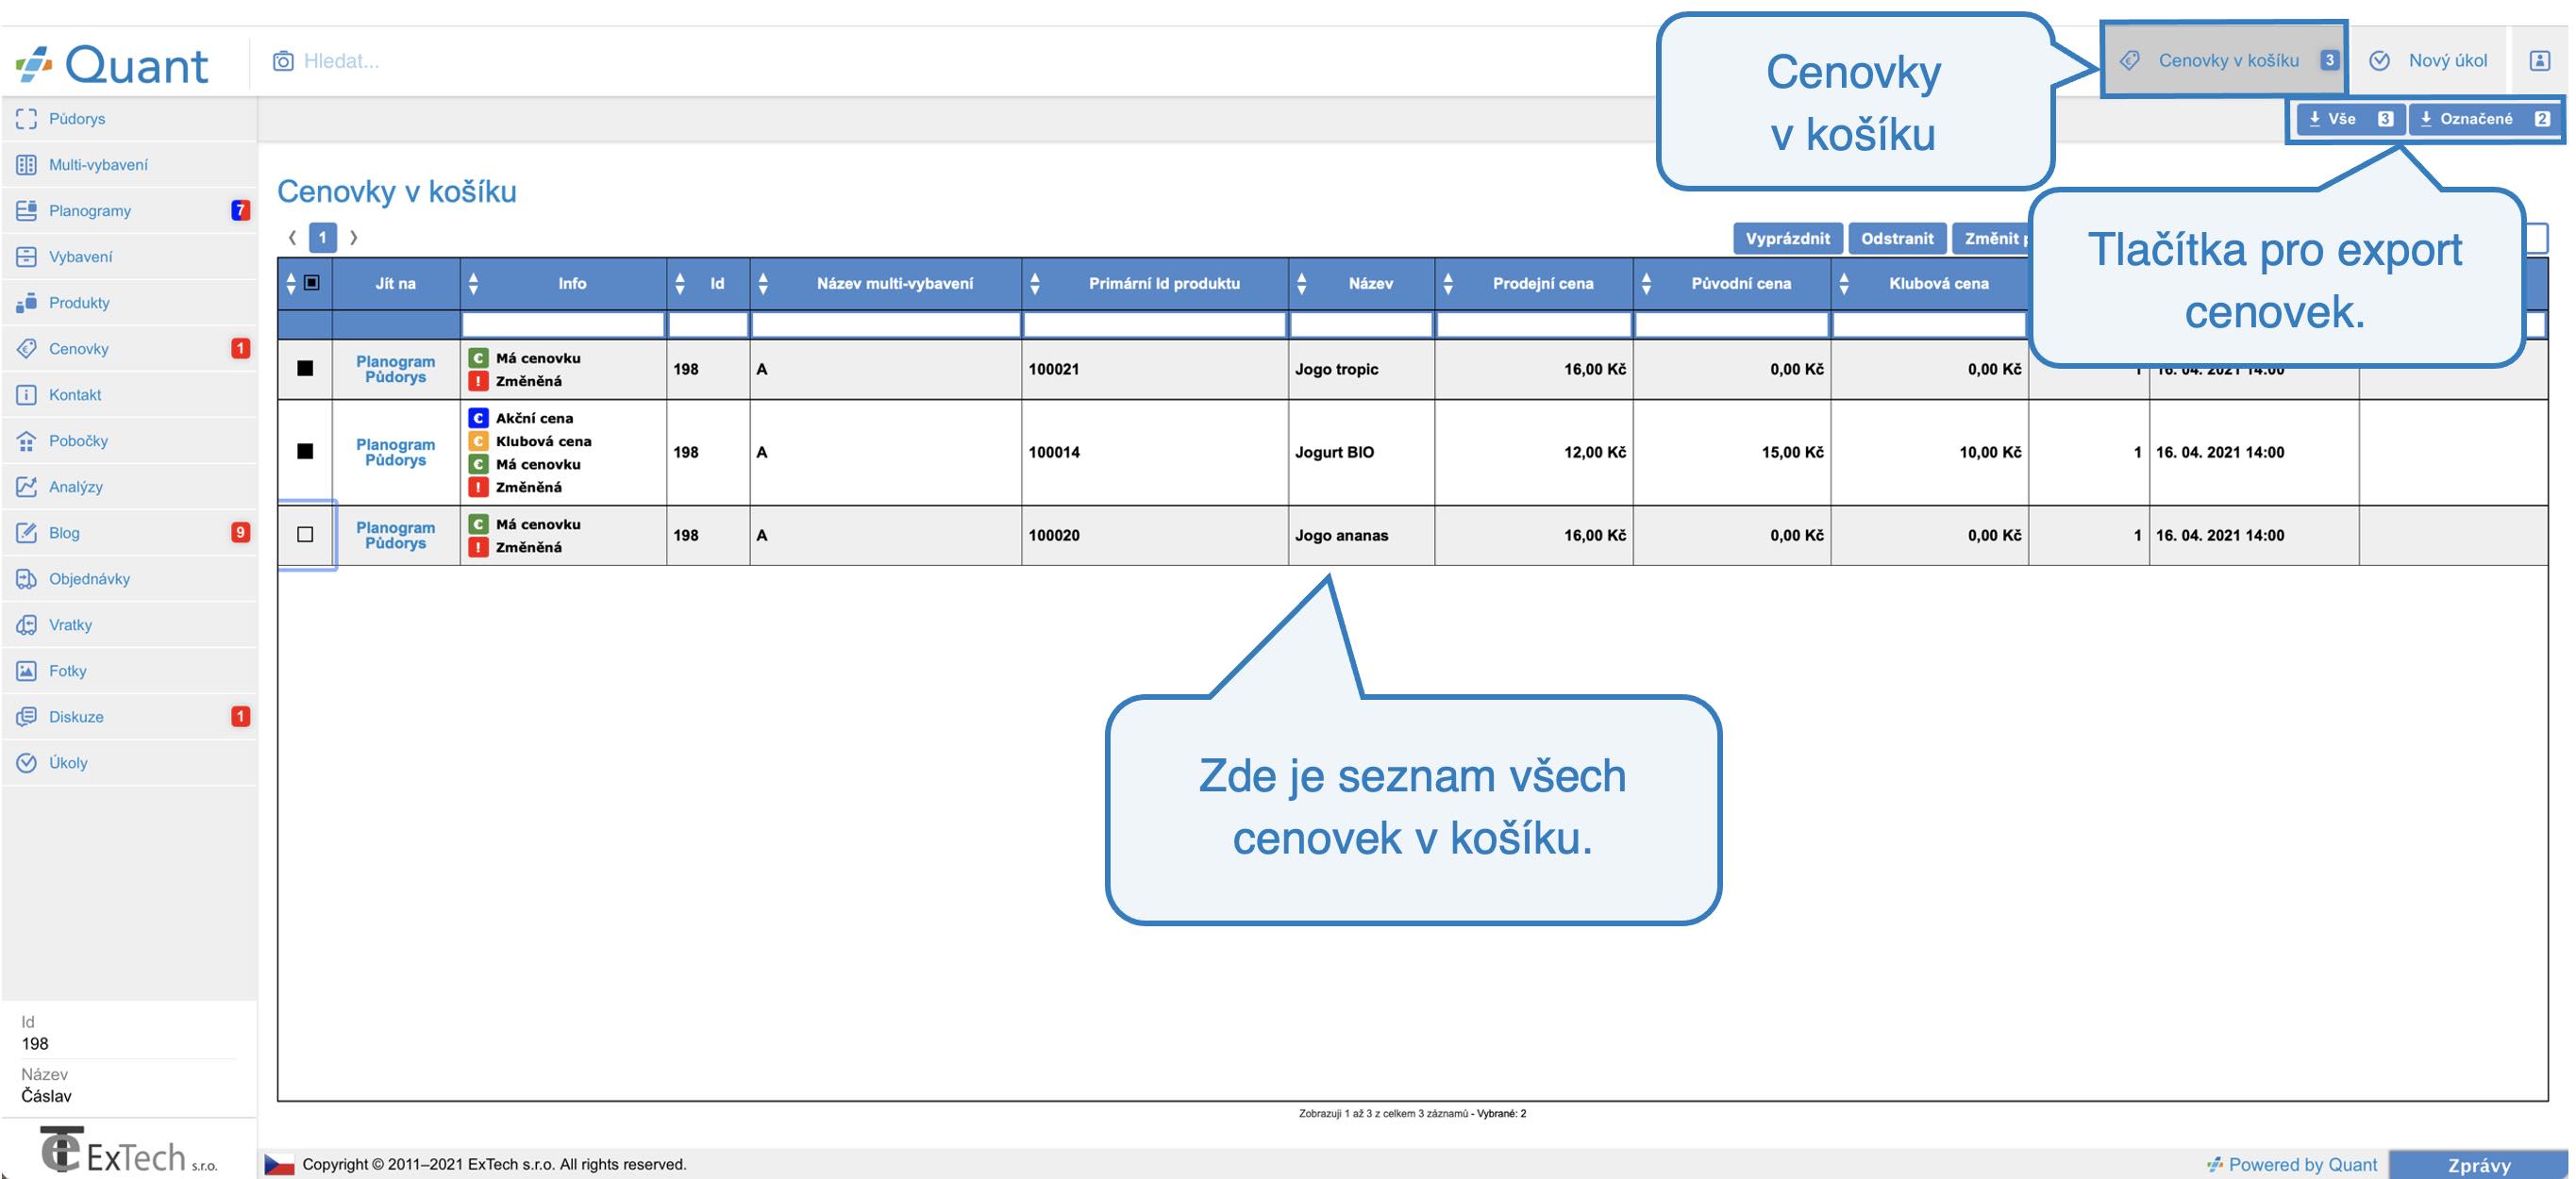The width and height of the screenshot is (2576, 1179).
Task: Open Vybavení sidebar icon
Action: point(27,256)
